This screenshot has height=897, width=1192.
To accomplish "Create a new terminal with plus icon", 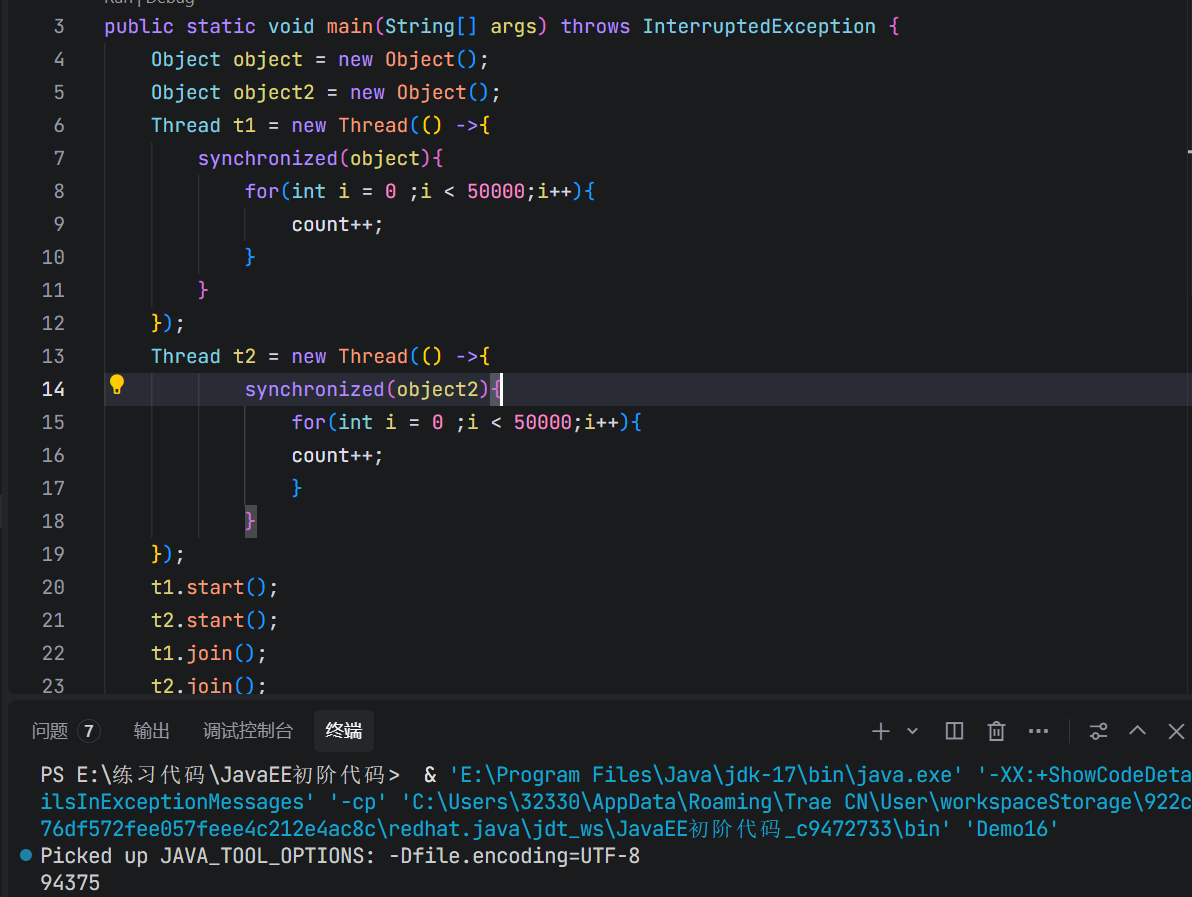I will pyautogui.click(x=880, y=731).
